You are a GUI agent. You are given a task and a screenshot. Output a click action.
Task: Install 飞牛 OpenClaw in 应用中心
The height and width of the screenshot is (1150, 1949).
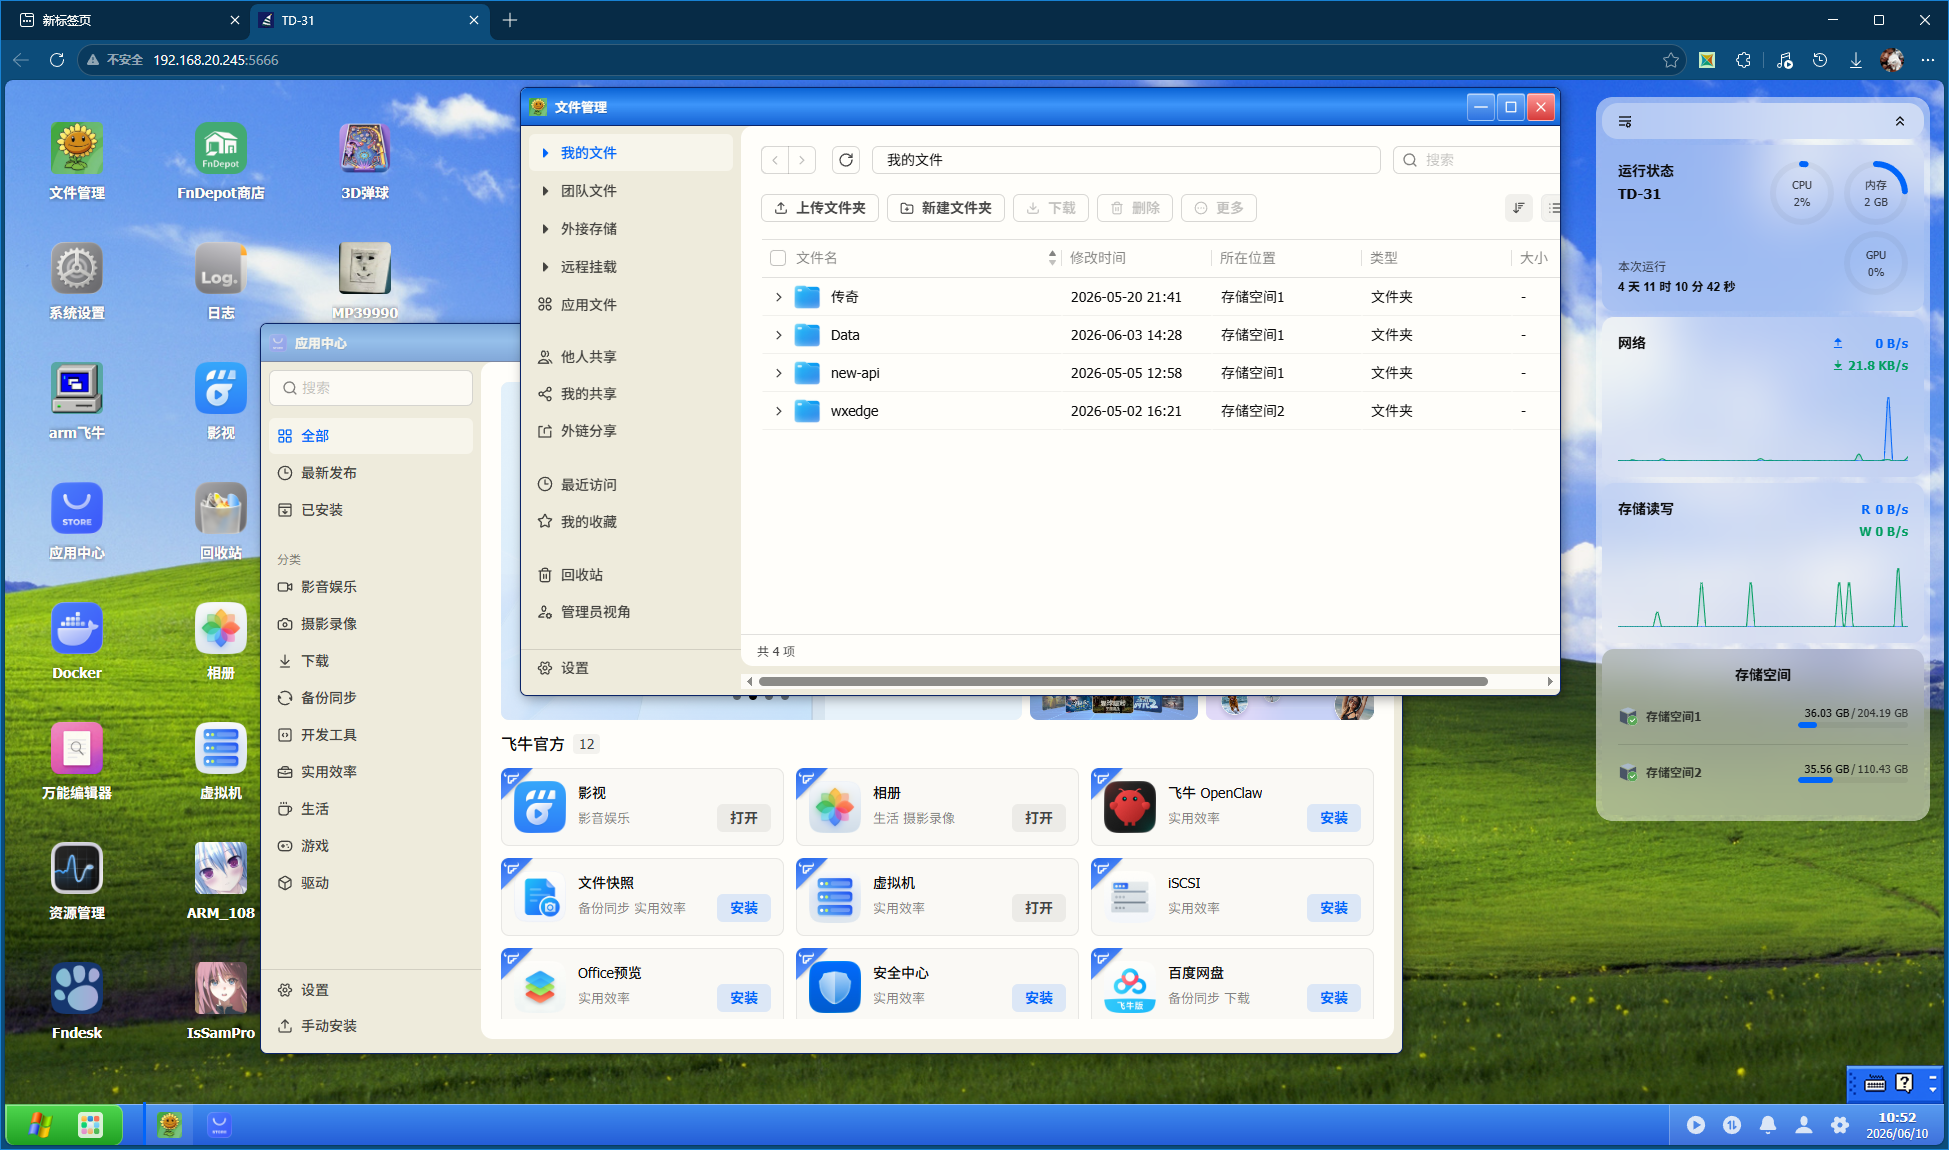(x=1334, y=818)
